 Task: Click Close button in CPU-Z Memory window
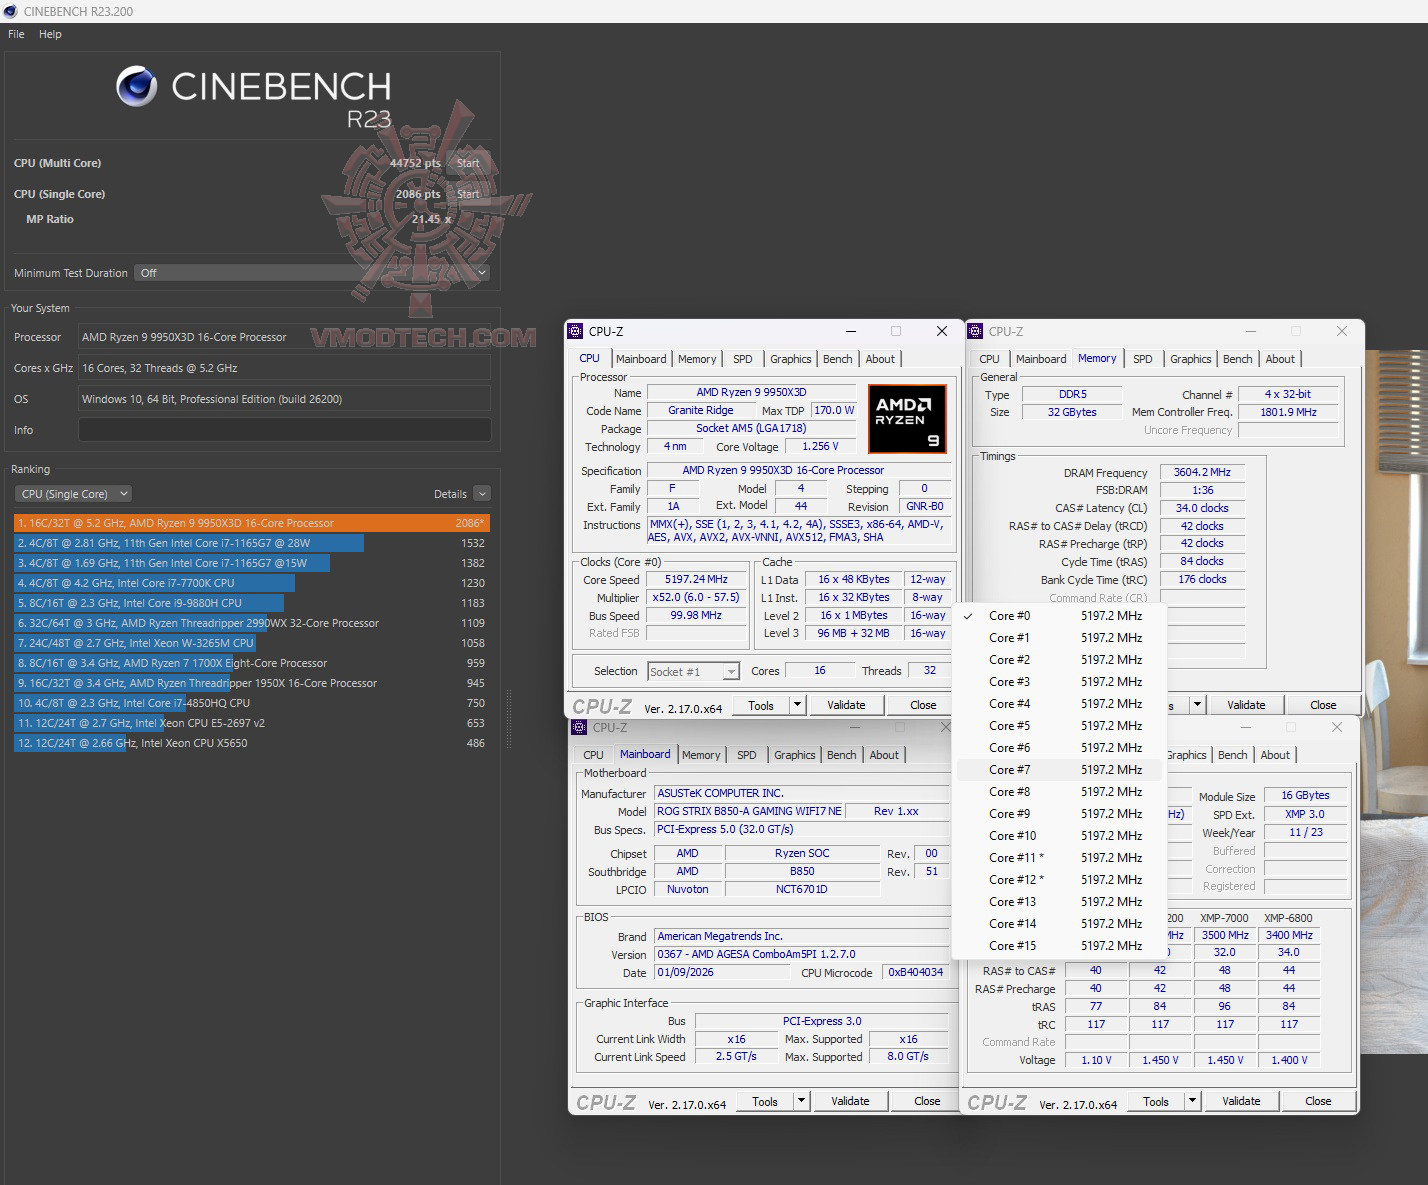click(x=1323, y=705)
